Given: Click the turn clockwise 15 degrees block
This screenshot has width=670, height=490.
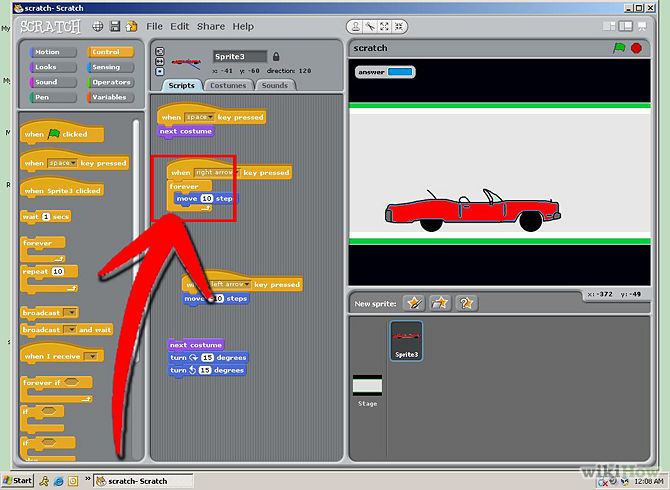Looking at the screenshot, I should point(208,358).
